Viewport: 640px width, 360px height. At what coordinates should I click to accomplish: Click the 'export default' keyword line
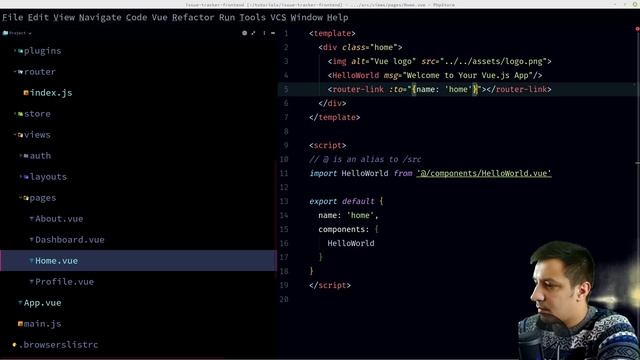[x=342, y=201]
